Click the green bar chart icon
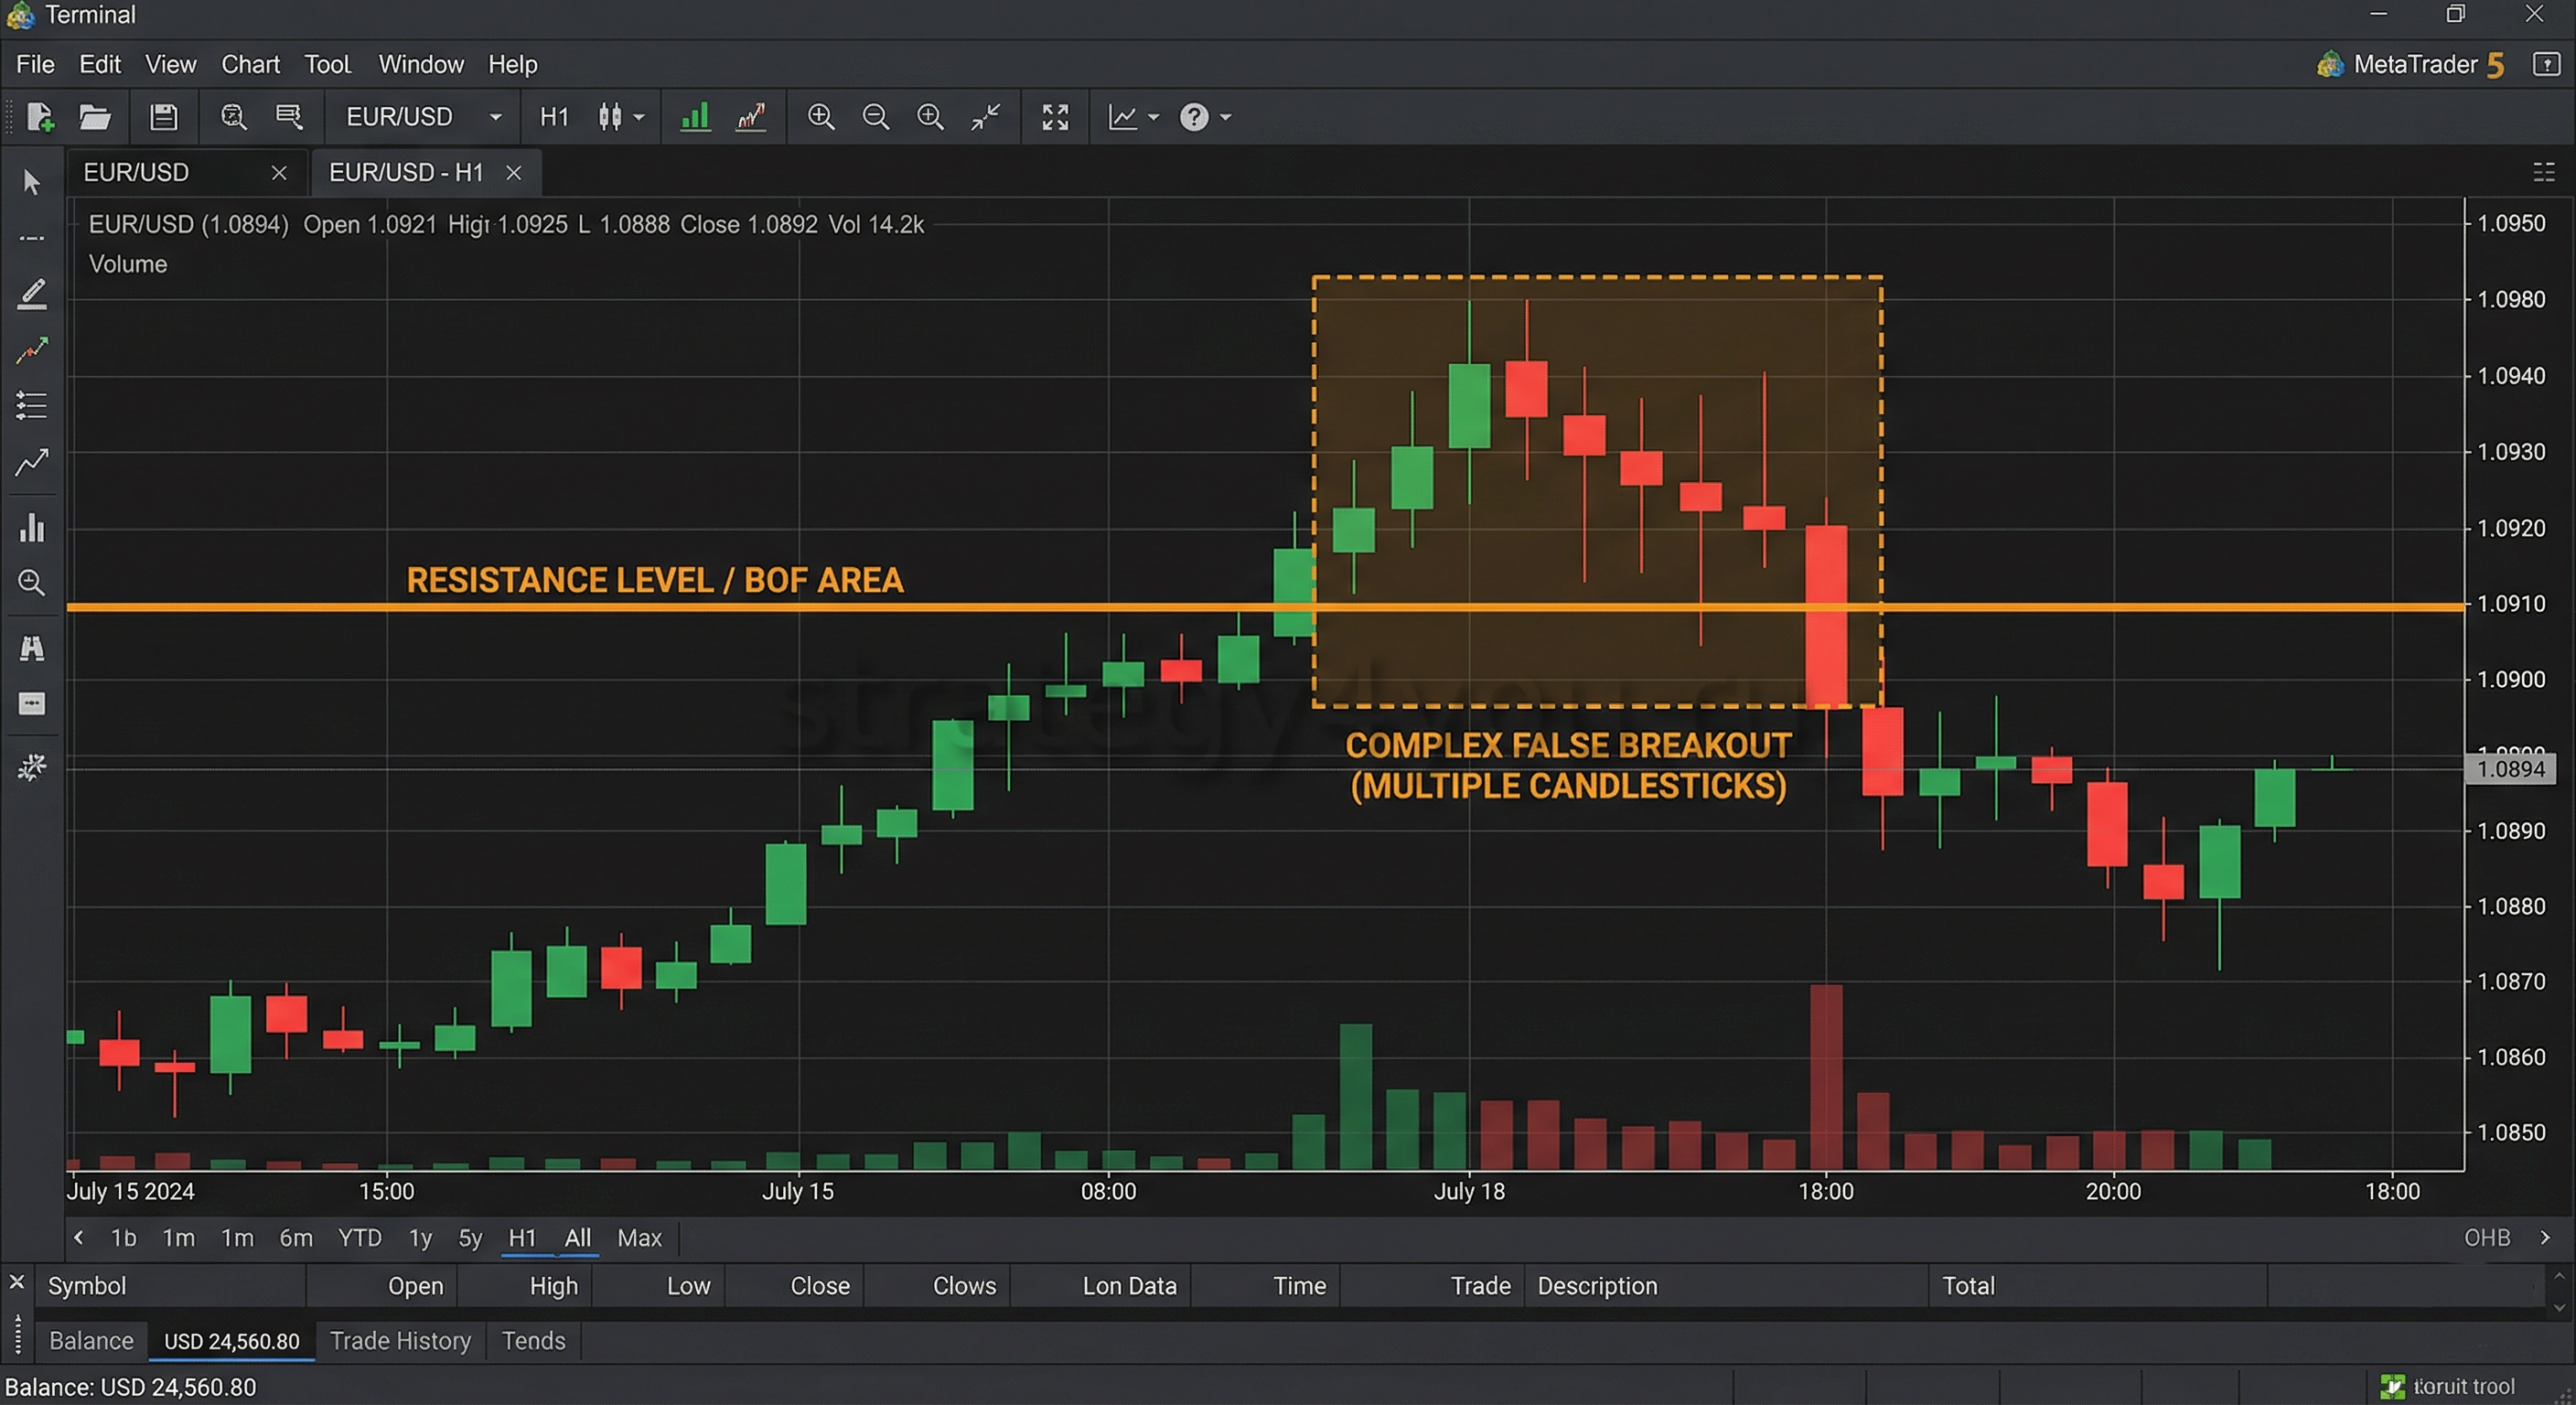This screenshot has width=2576, height=1405. (x=695, y=117)
